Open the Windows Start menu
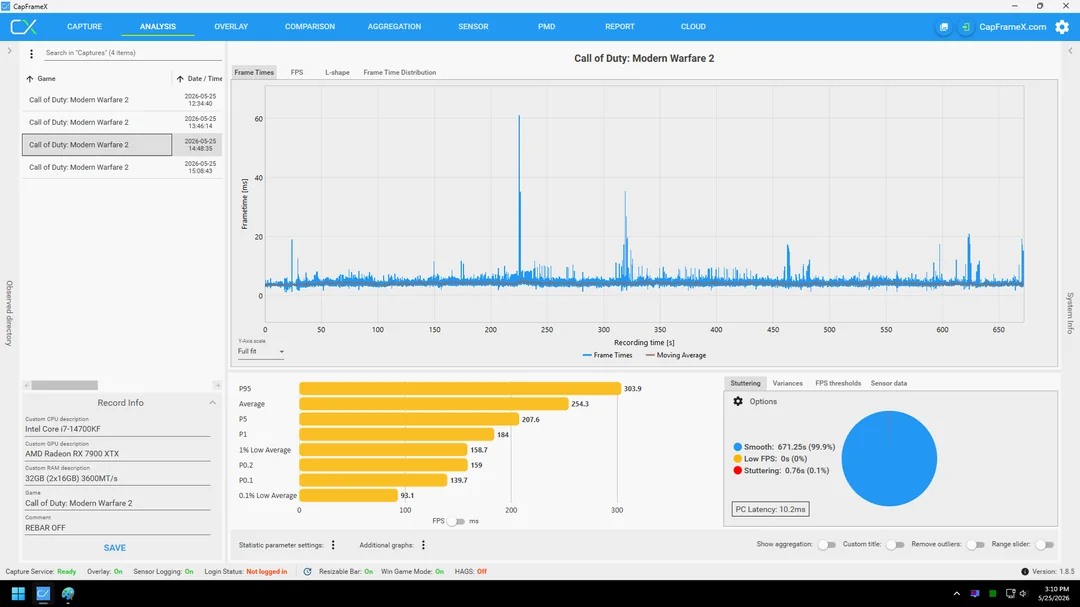The image size is (1080, 607). (x=19, y=593)
